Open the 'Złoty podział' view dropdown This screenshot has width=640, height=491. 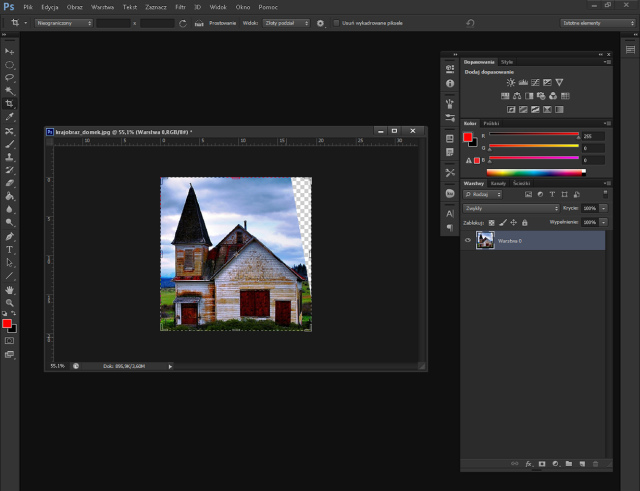[287, 23]
